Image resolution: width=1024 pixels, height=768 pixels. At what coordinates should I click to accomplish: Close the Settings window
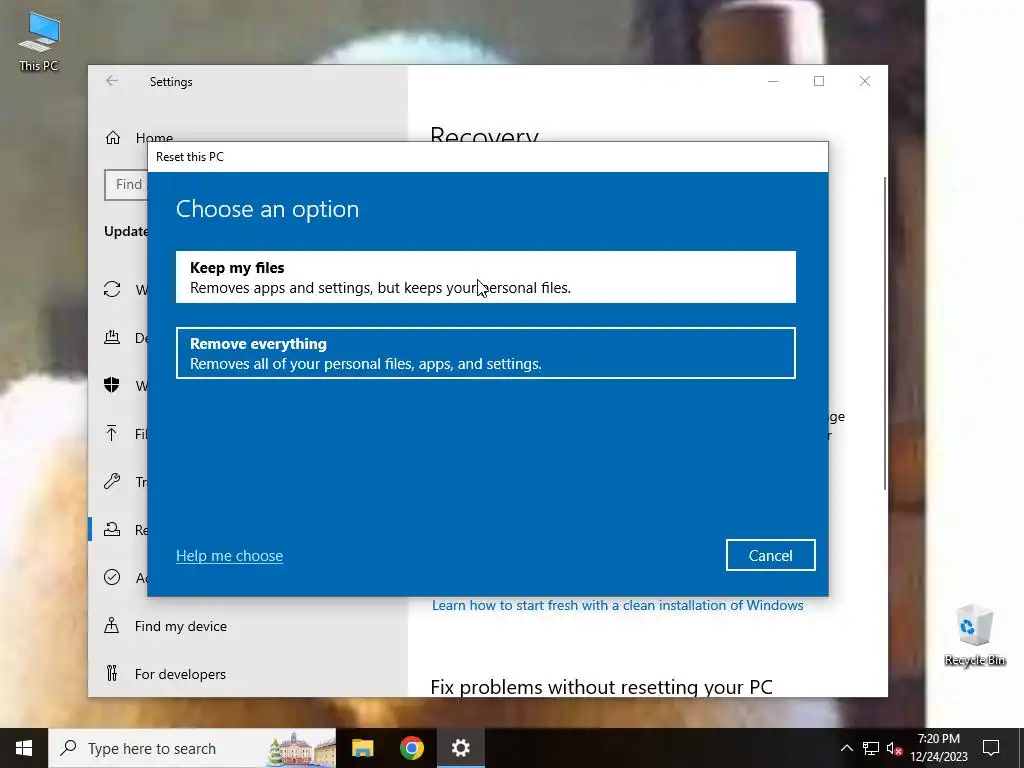pyautogui.click(x=865, y=81)
